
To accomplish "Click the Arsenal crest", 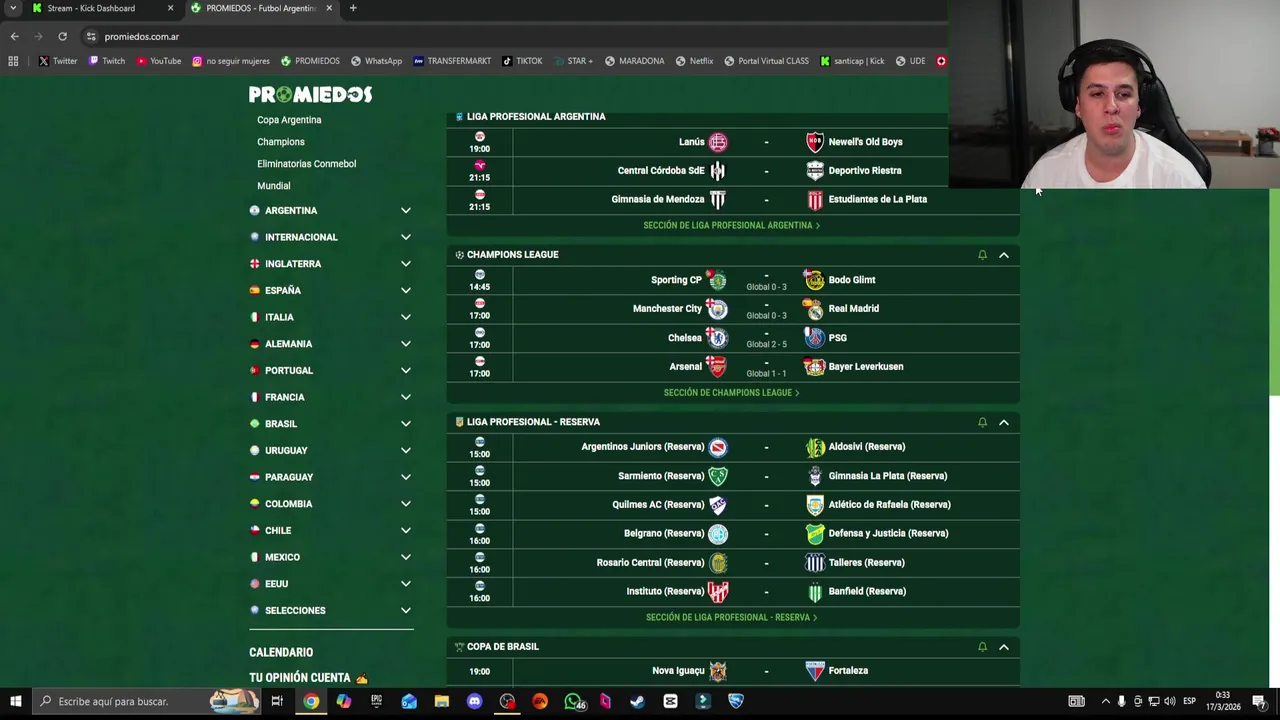I will 717,366.
